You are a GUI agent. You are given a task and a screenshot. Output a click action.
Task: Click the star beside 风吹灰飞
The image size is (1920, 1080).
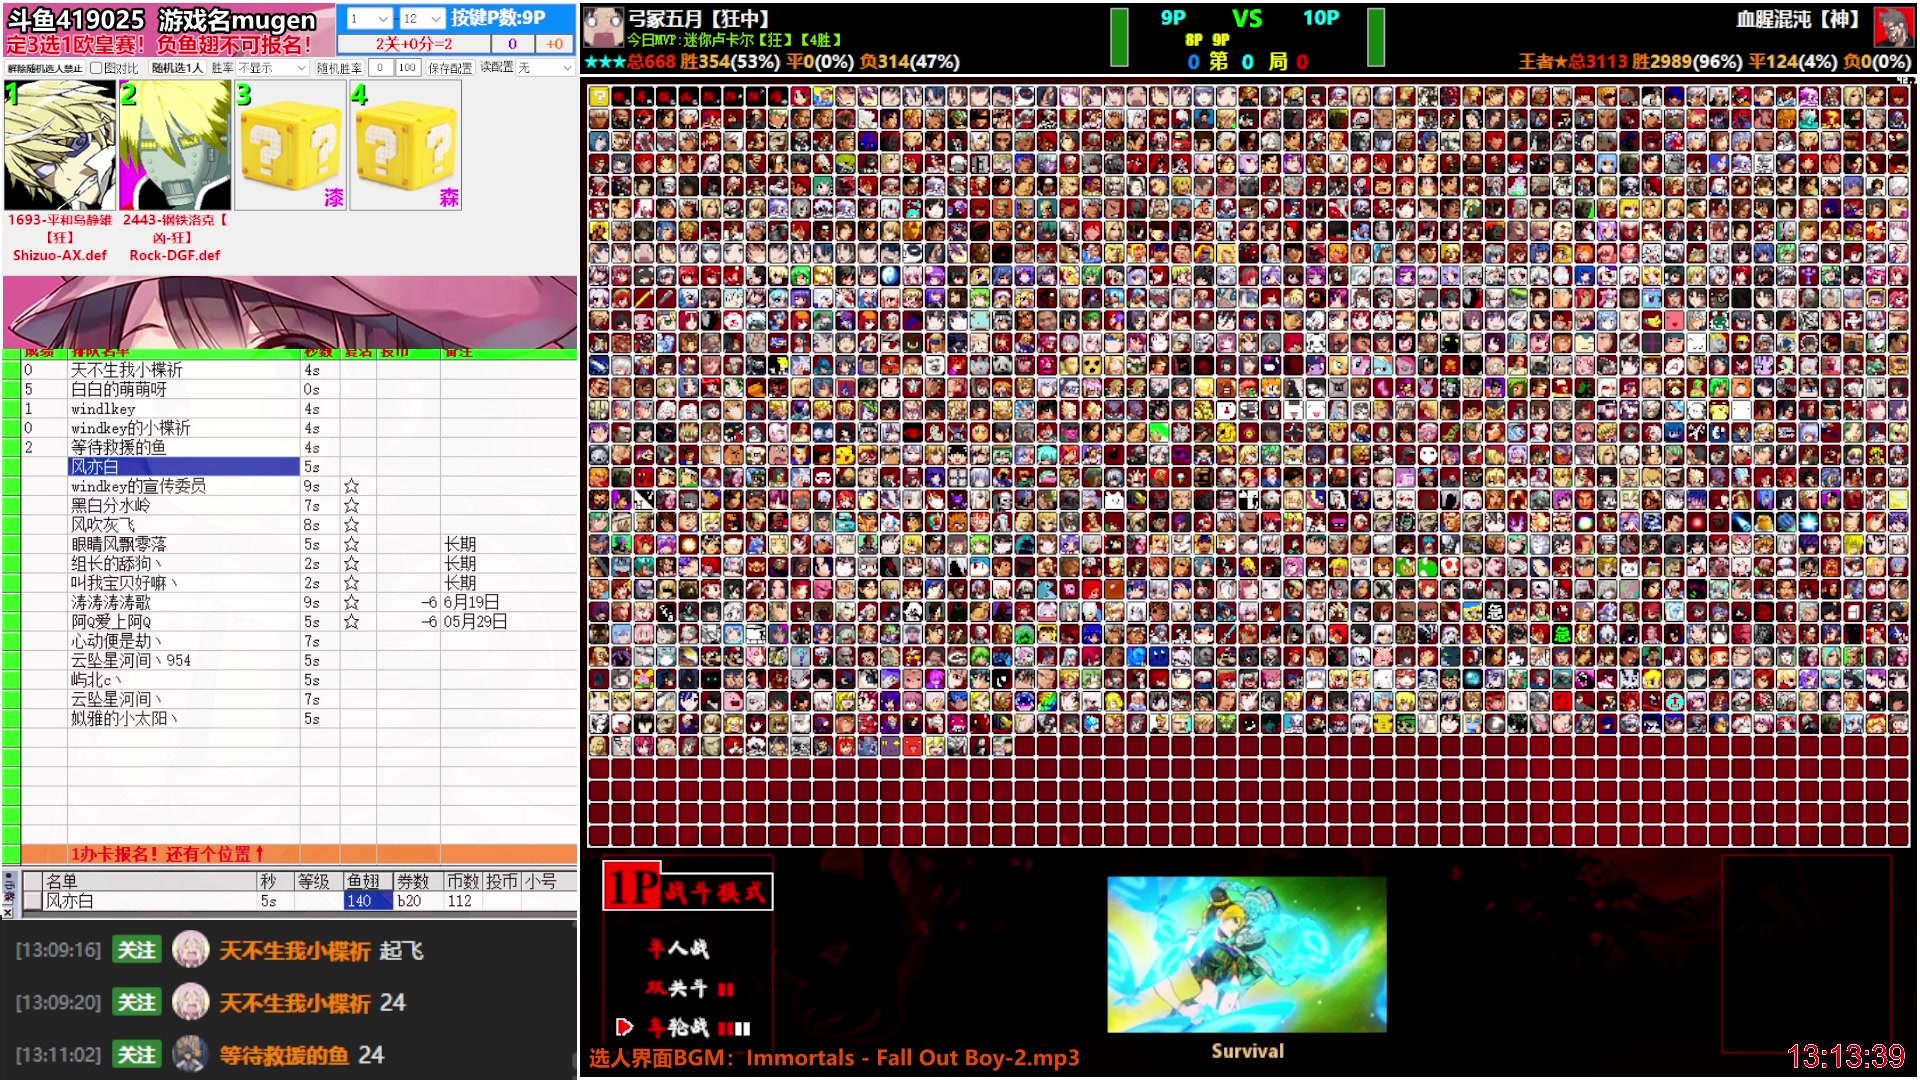pyautogui.click(x=352, y=525)
